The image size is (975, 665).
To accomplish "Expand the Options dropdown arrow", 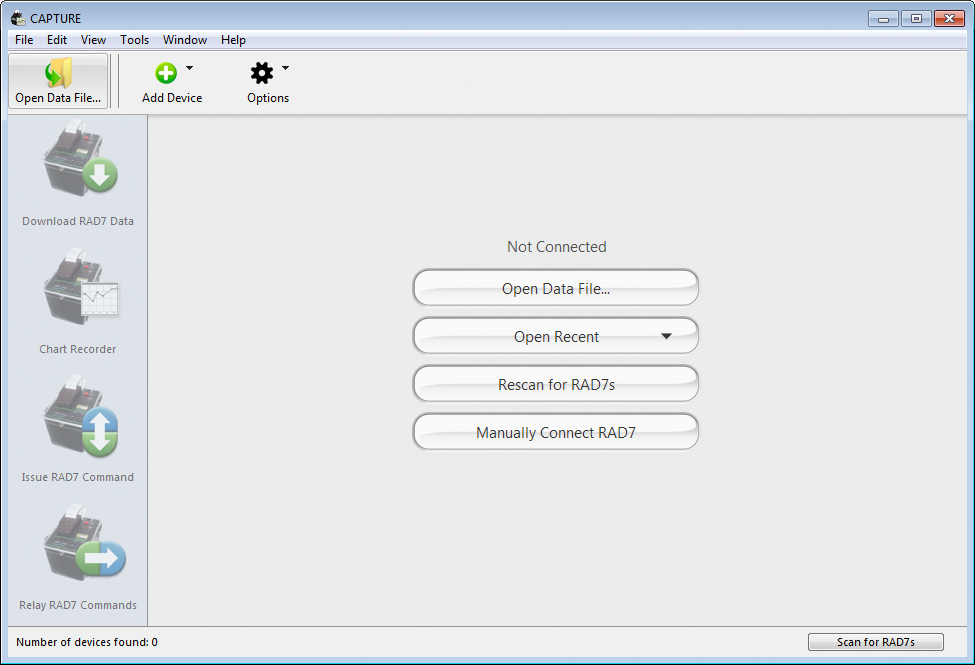I will coord(285,68).
